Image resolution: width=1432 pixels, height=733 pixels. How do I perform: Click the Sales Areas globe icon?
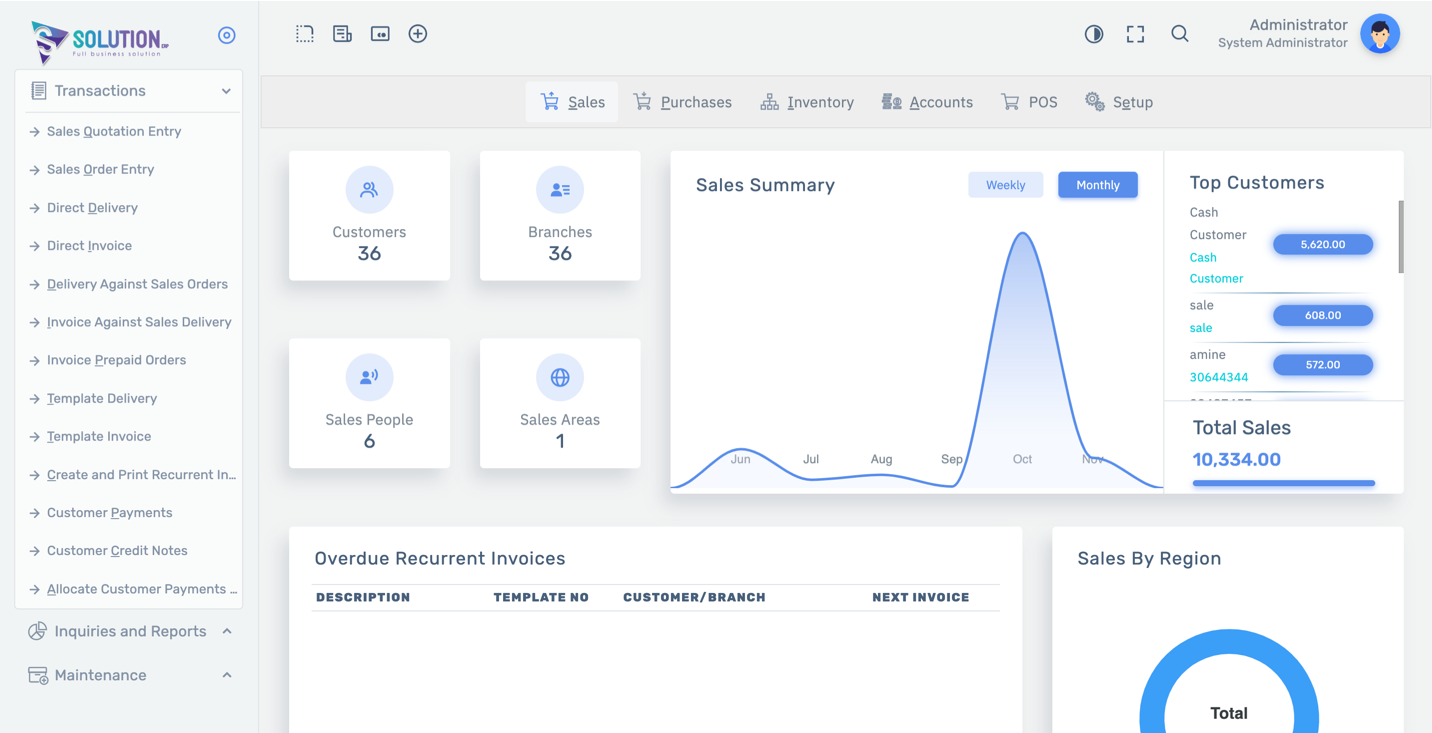pyautogui.click(x=560, y=377)
